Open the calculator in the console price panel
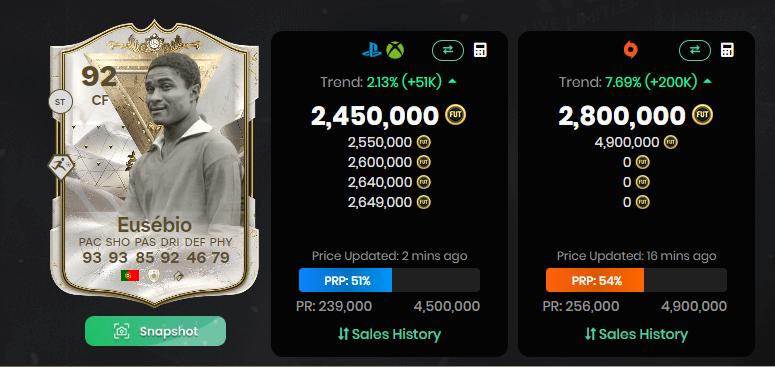Image resolution: width=775 pixels, height=367 pixels. pos(480,50)
